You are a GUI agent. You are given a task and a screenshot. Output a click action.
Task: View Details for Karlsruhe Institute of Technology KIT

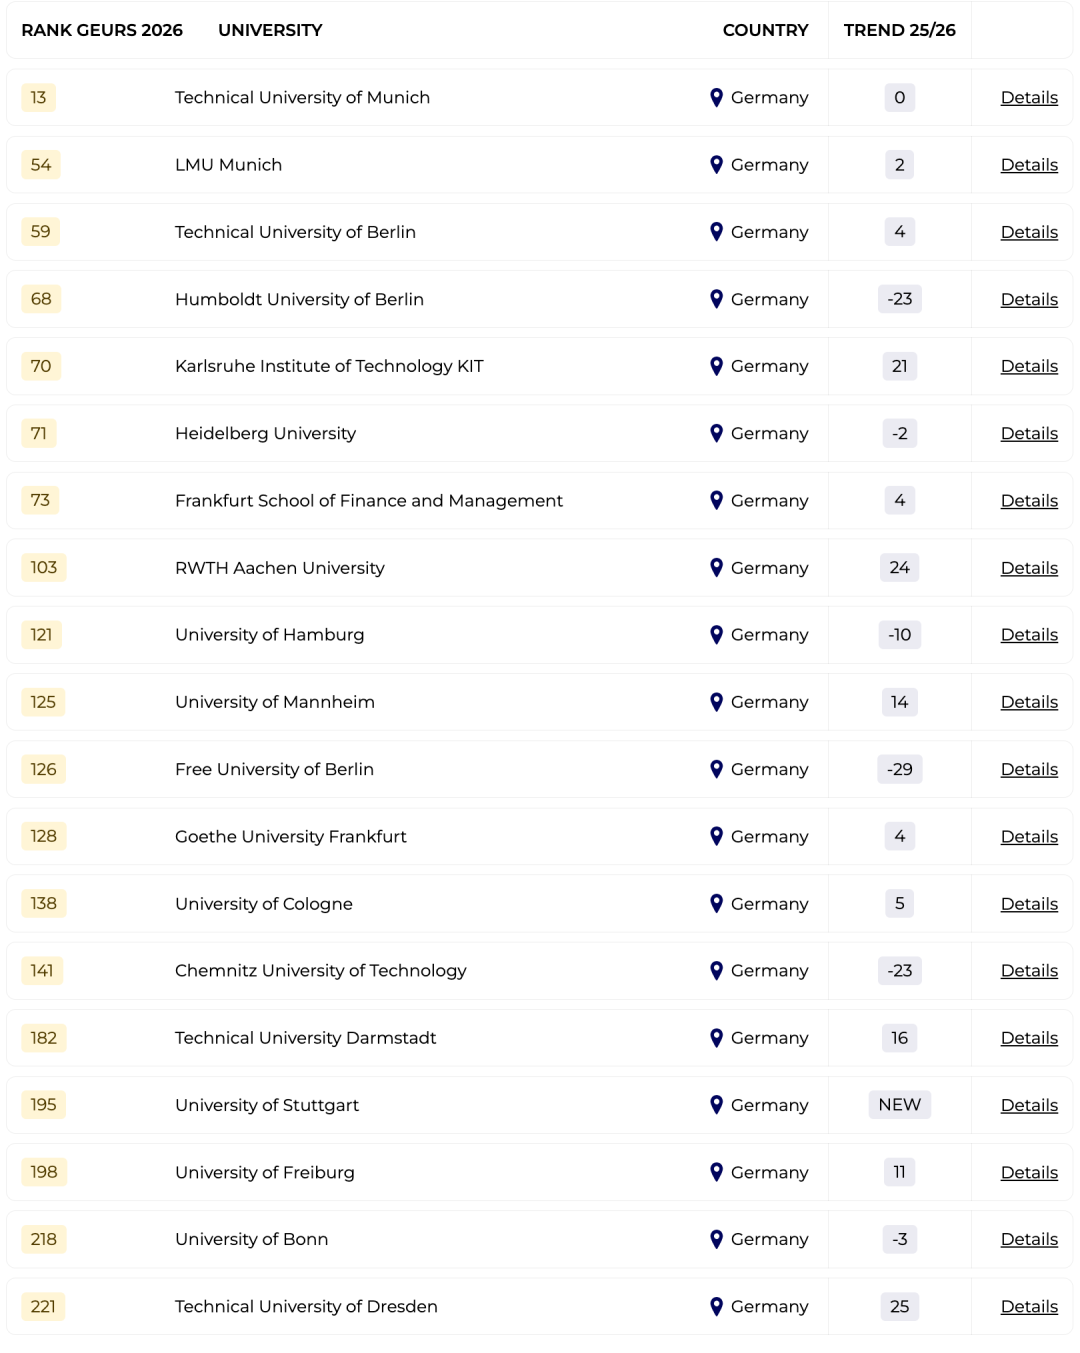point(1029,366)
